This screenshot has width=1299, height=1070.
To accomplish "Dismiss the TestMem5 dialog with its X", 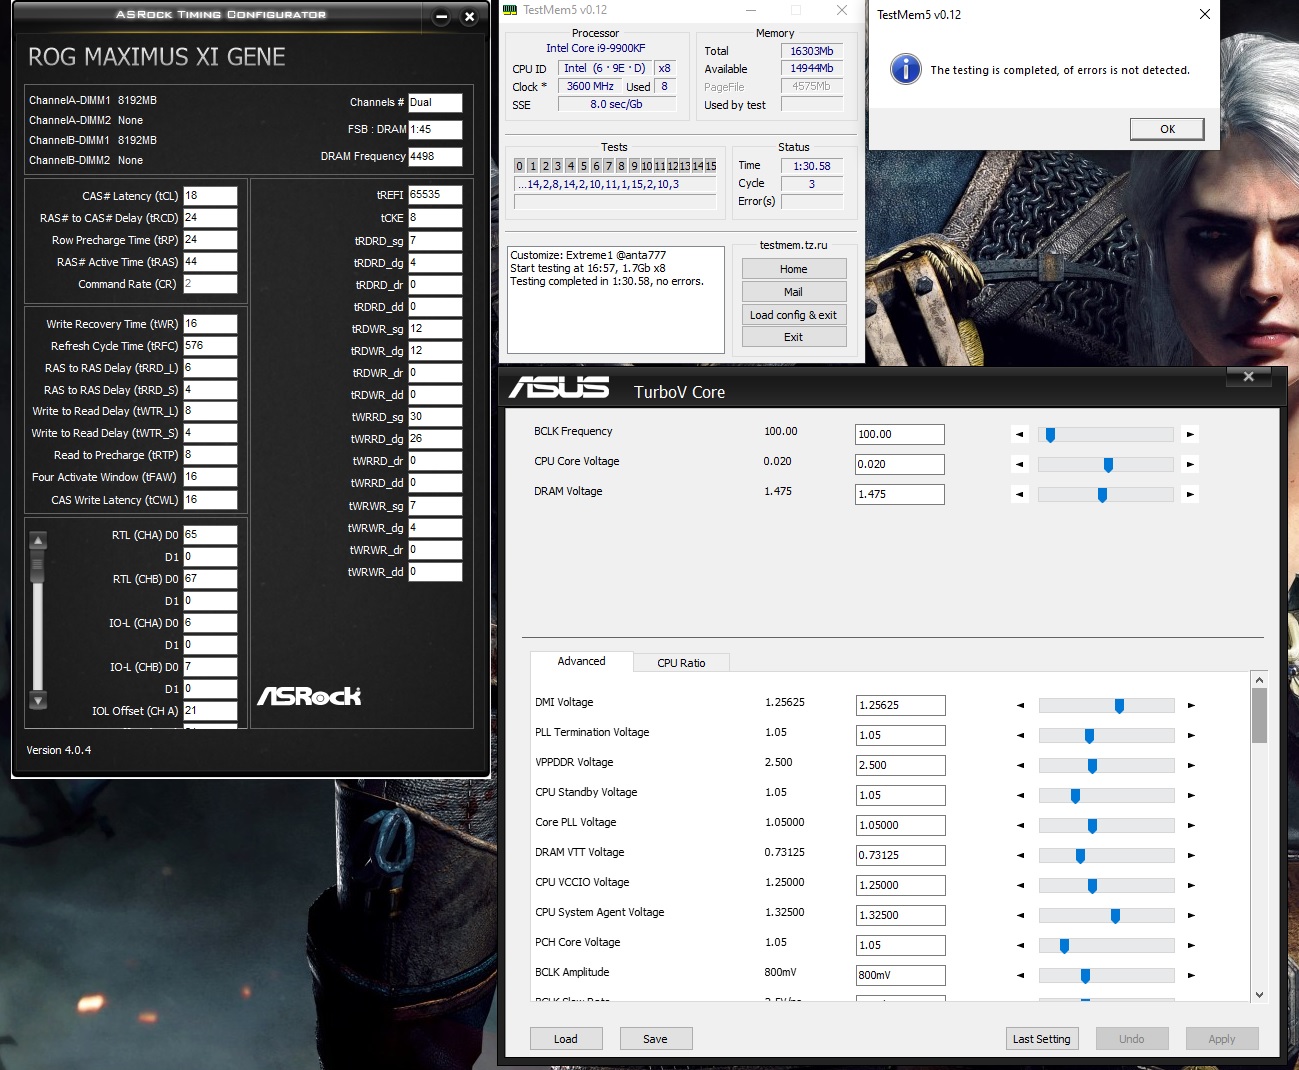I will point(1205,14).
